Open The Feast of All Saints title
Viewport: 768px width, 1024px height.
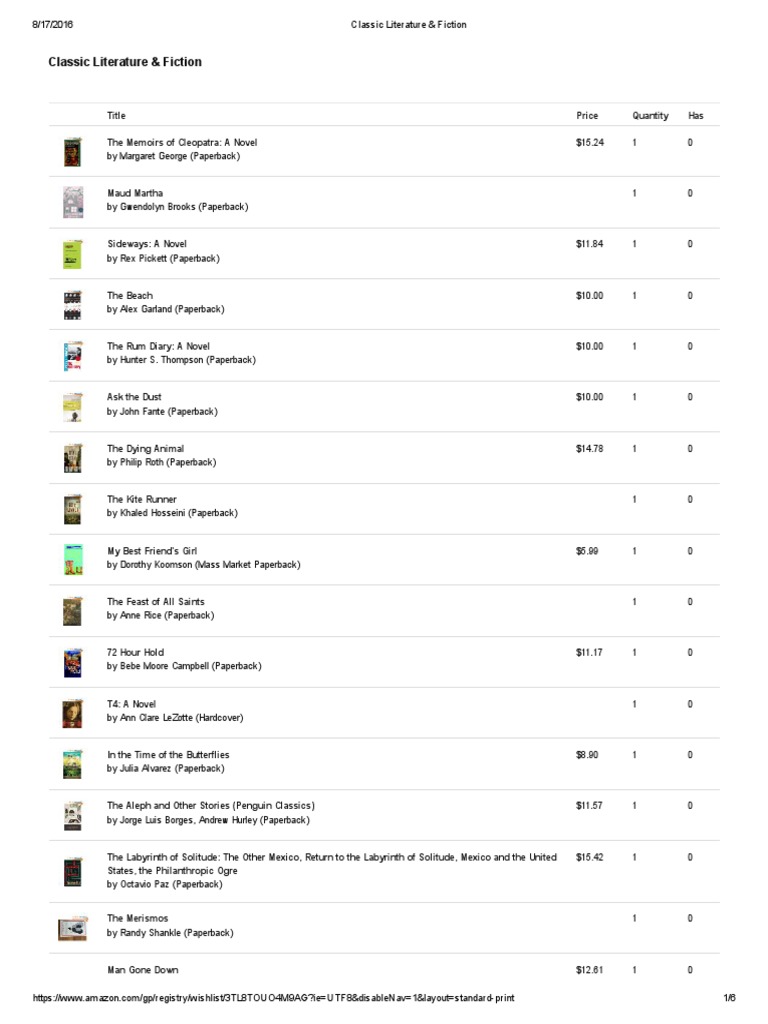155,601
